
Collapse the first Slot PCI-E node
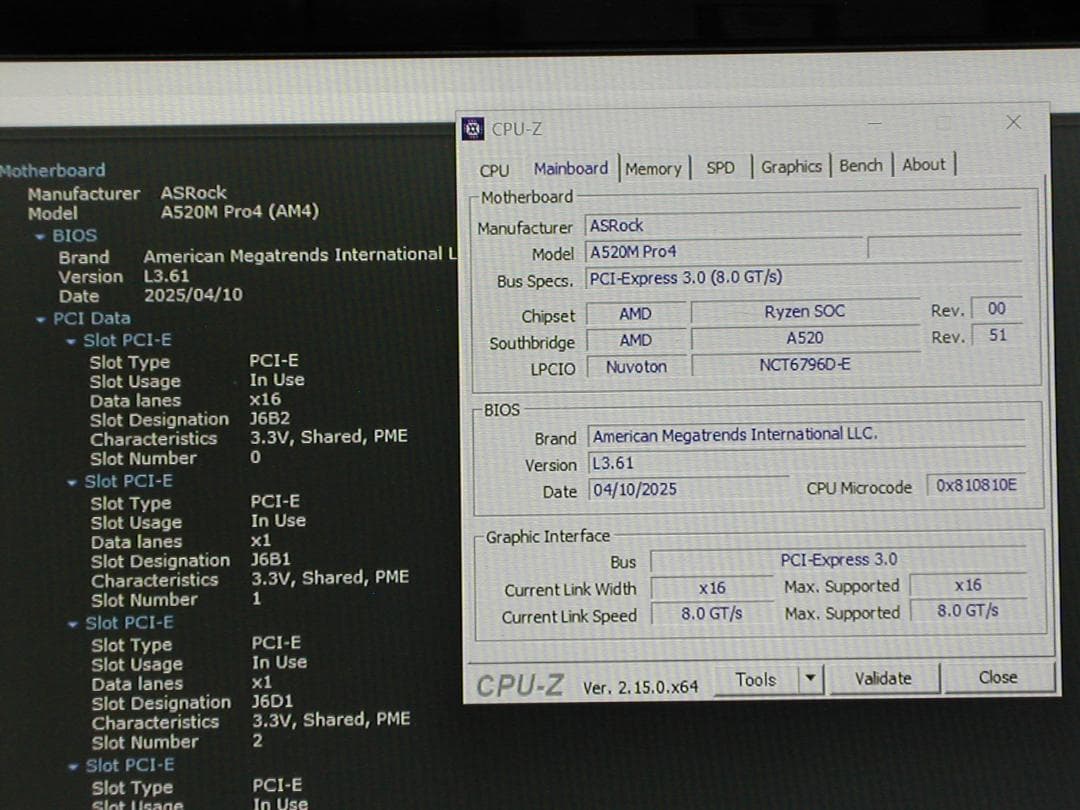pyautogui.click(x=71, y=340)
